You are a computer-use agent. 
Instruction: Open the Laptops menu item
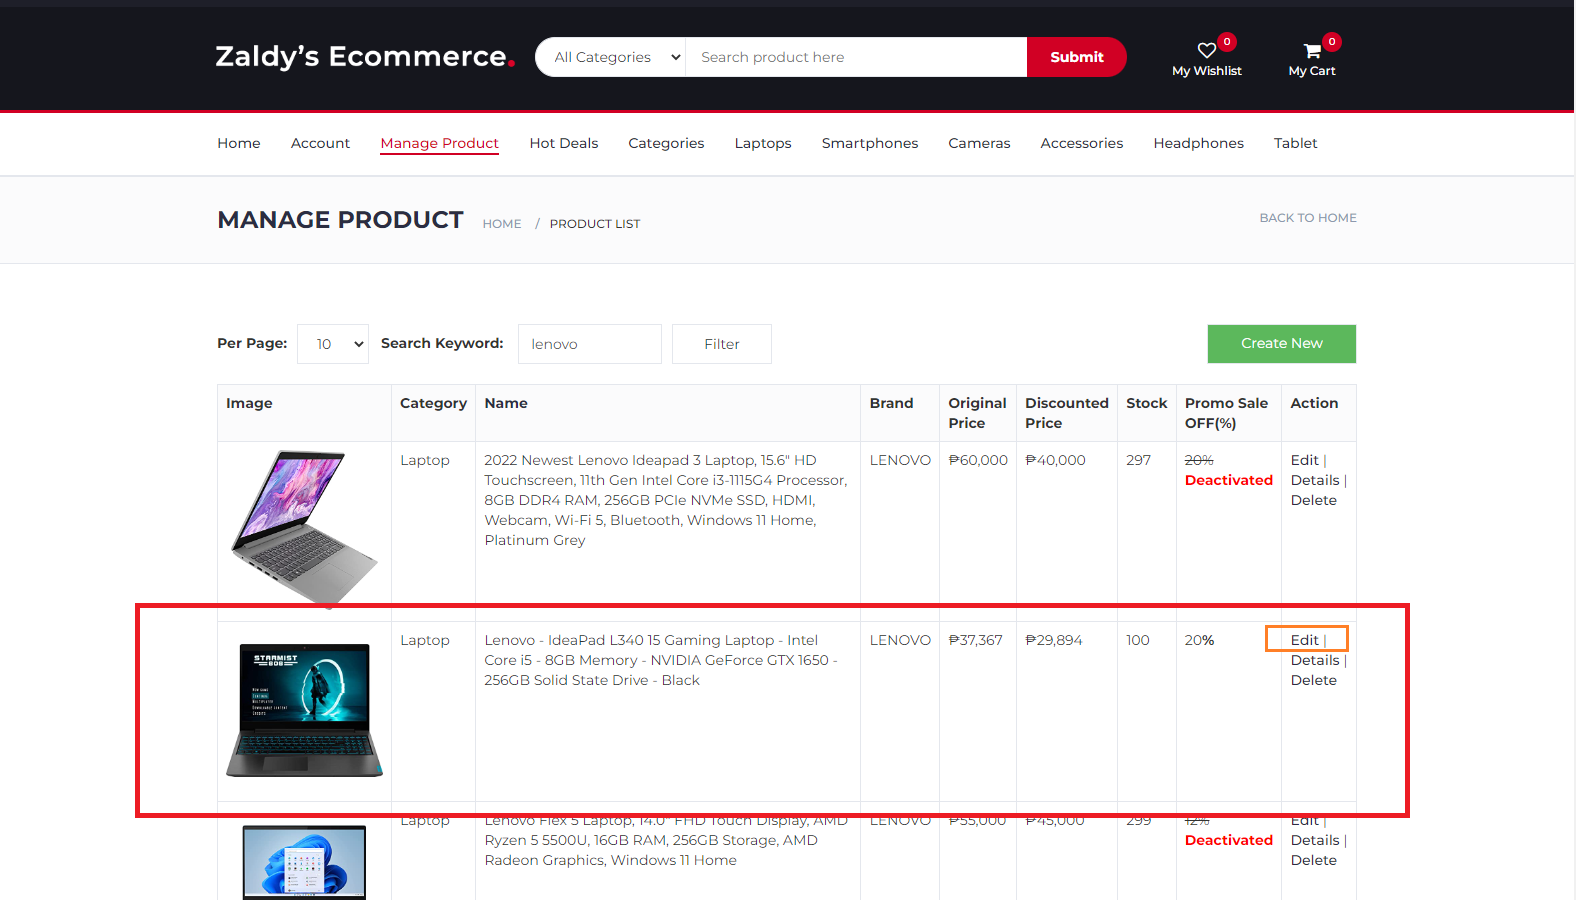(763, 143)
